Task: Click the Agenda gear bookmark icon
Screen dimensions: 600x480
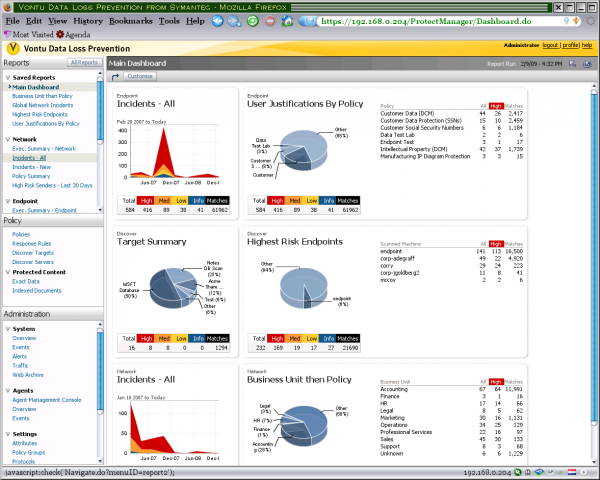Action: [x=60, y=34]
